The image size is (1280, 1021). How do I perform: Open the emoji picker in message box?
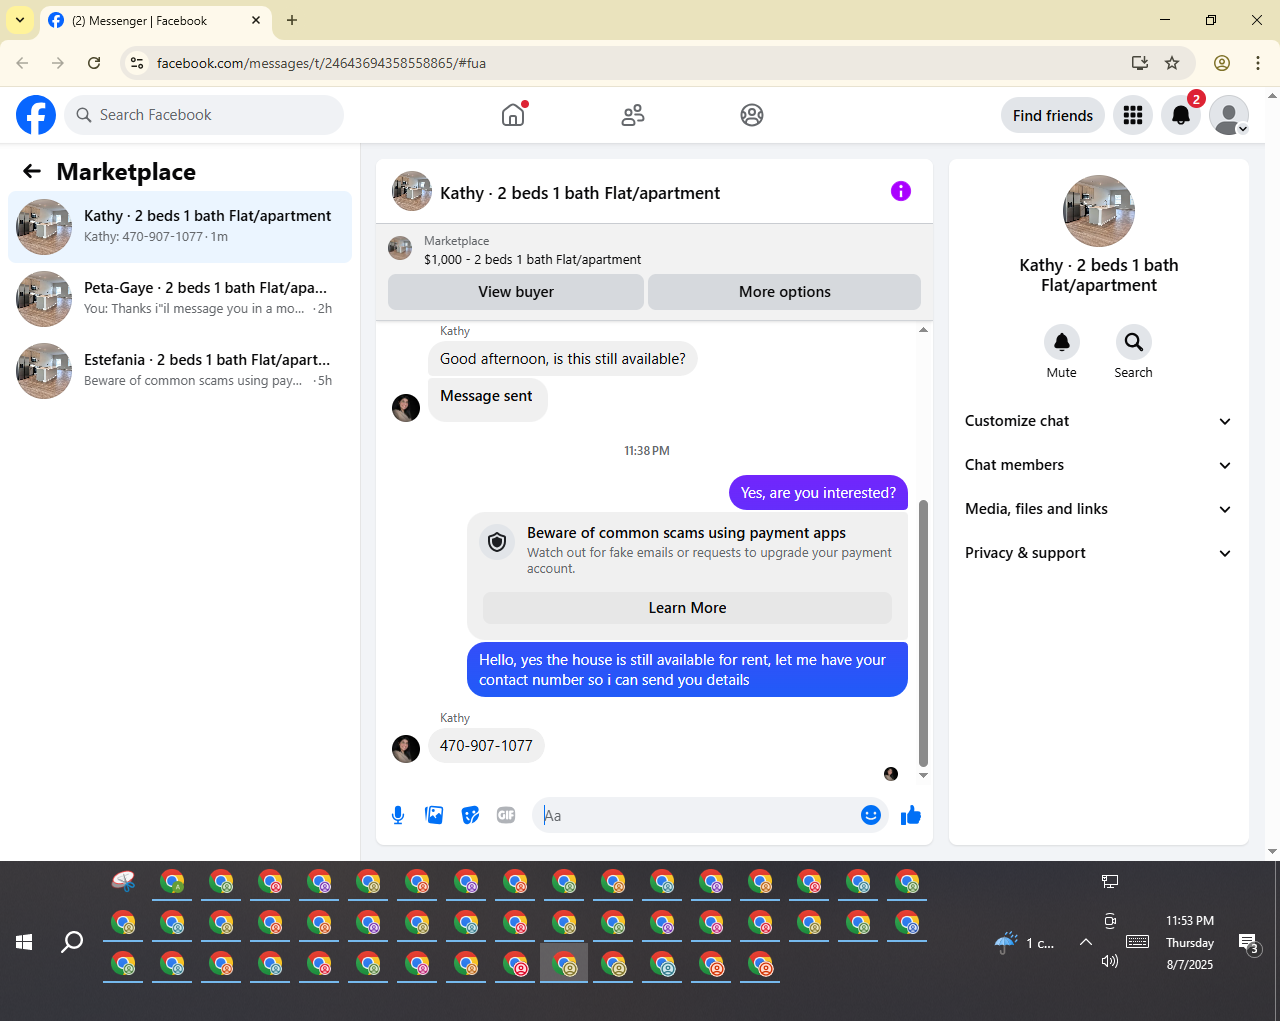(x=871, y=815)
